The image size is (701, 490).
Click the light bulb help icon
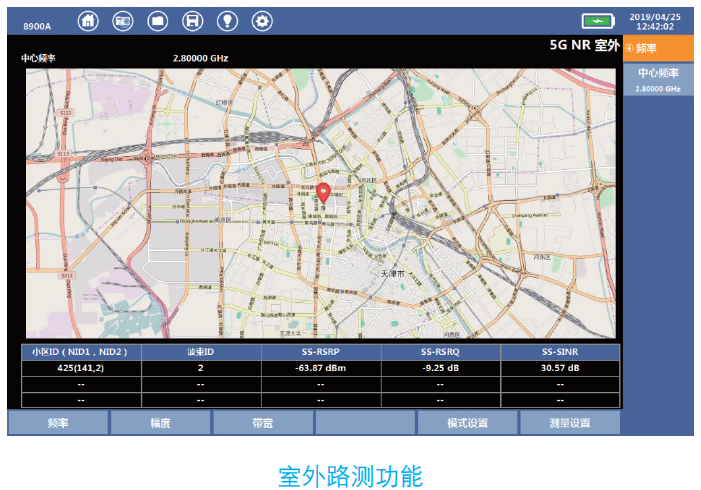coord(227,21)
